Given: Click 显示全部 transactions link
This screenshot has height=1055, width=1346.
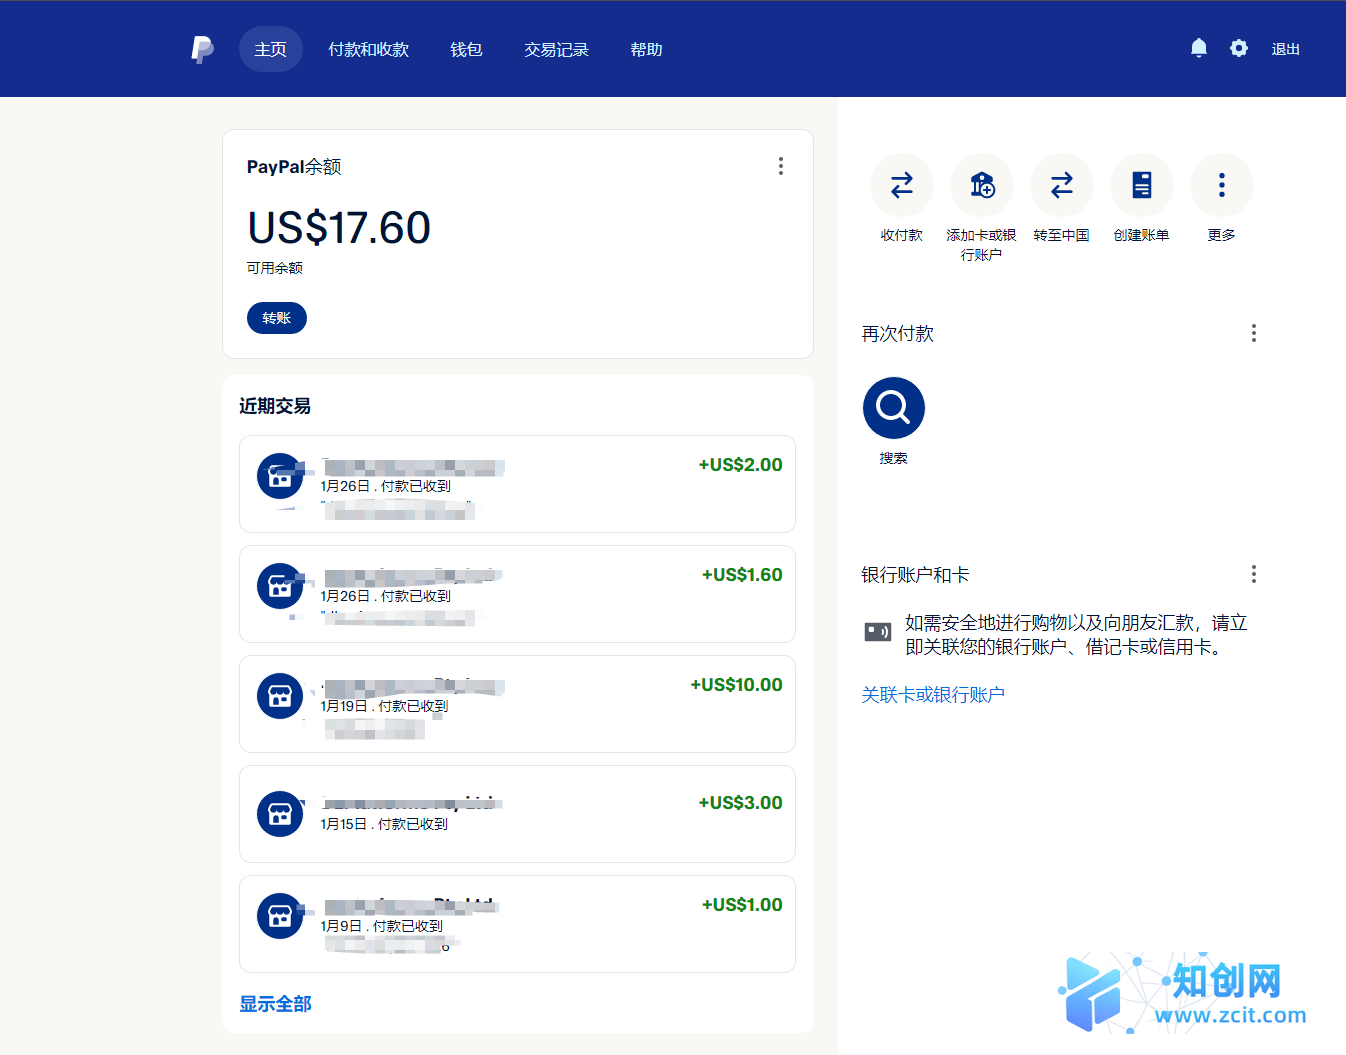Looking at the screenshot, I should pos(275,1003).
